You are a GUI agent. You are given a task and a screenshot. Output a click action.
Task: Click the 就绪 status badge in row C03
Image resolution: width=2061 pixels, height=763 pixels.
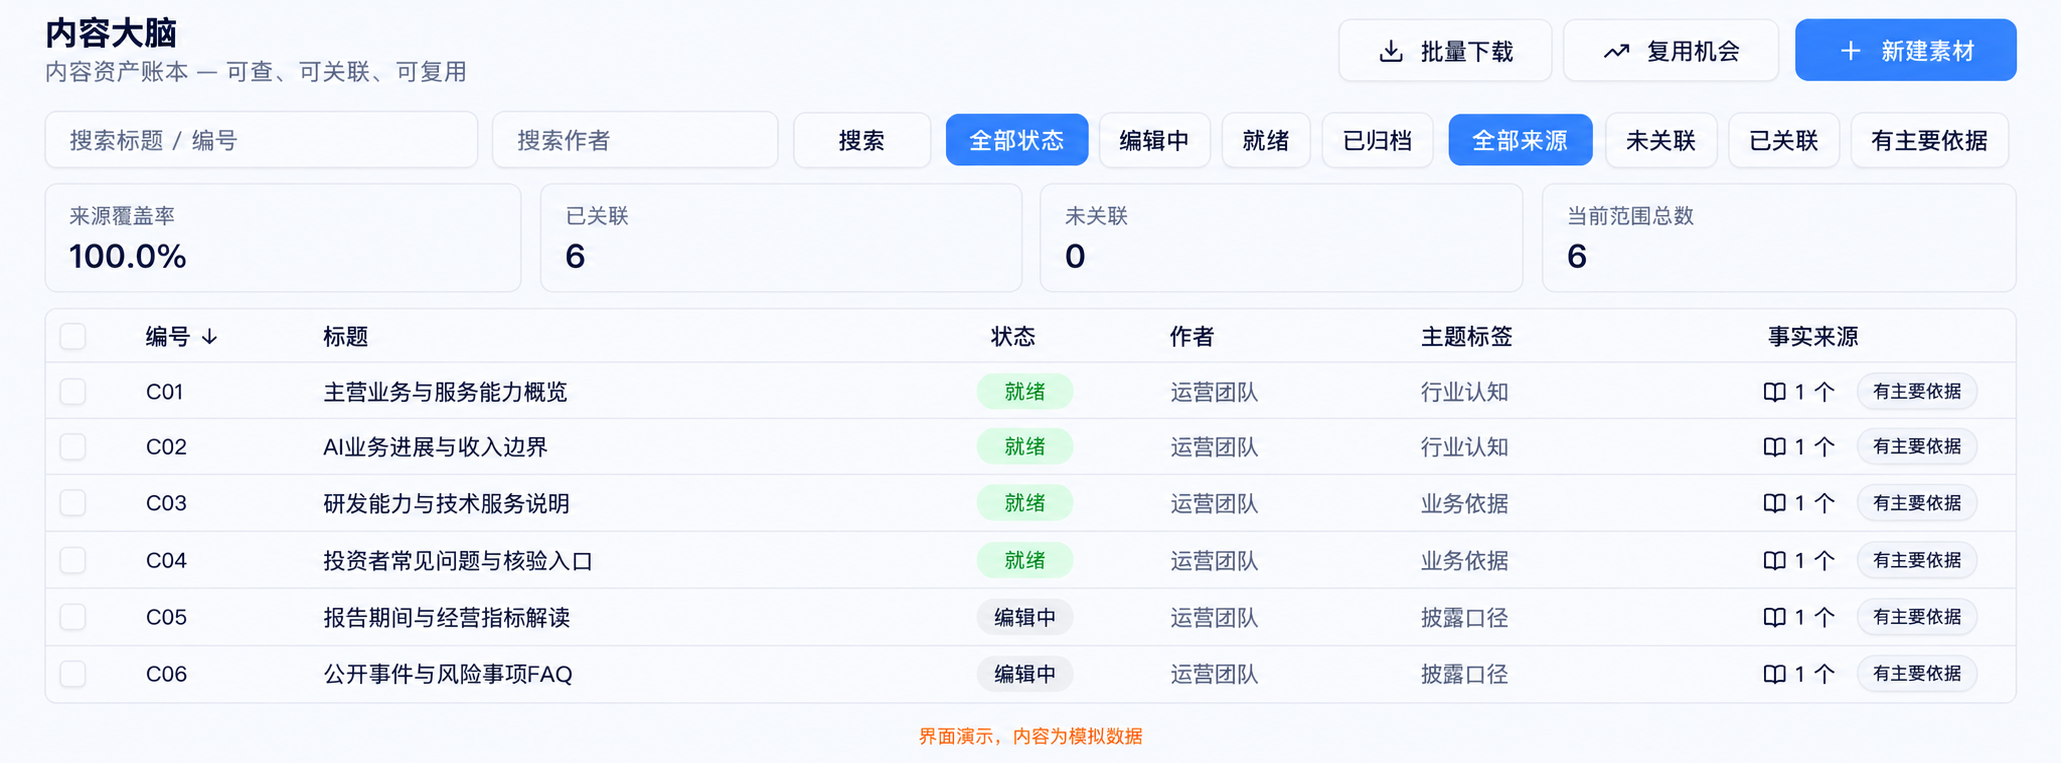click(x=1025, y=503)
